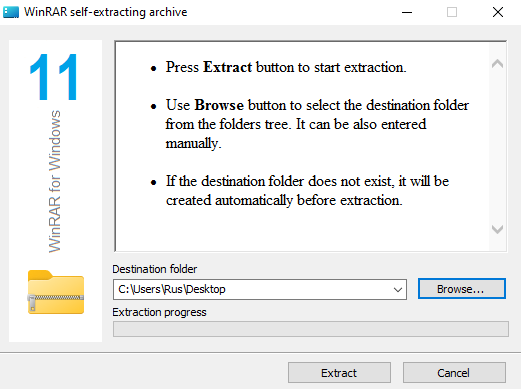Close the WinRAR self-extracting archive window
This screenshot has width=521, height=389.
[498, 12]
